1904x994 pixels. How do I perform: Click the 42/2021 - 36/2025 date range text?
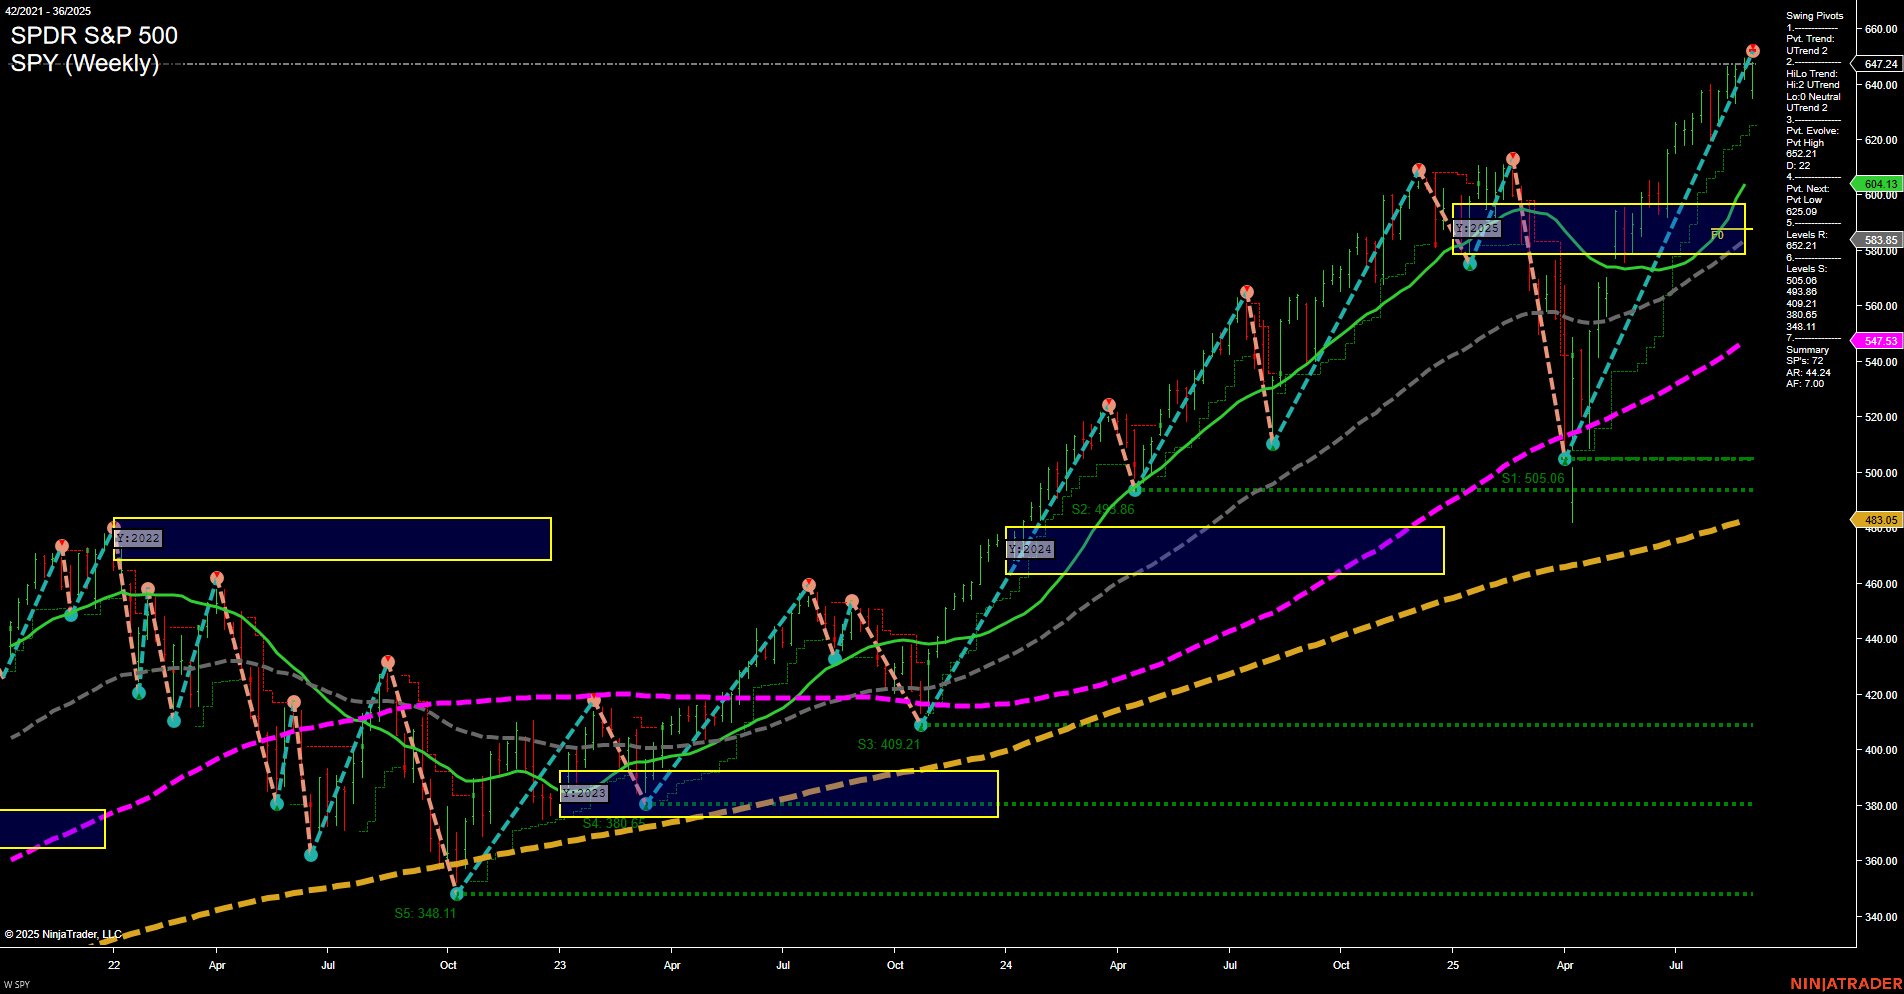pyautogui.click(x=48, y=11)
